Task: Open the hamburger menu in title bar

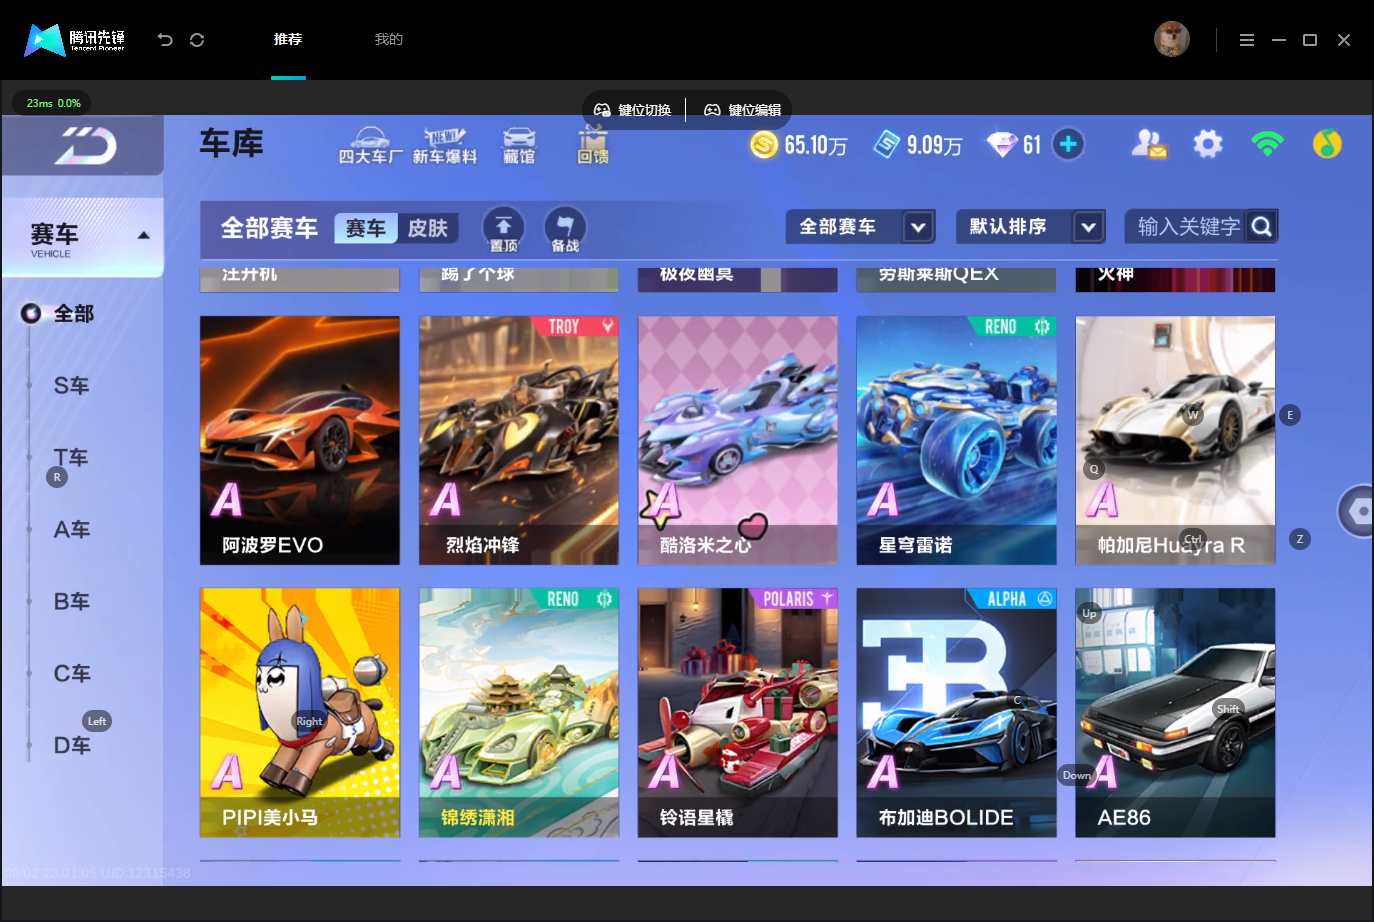Action: [1246, 40]
